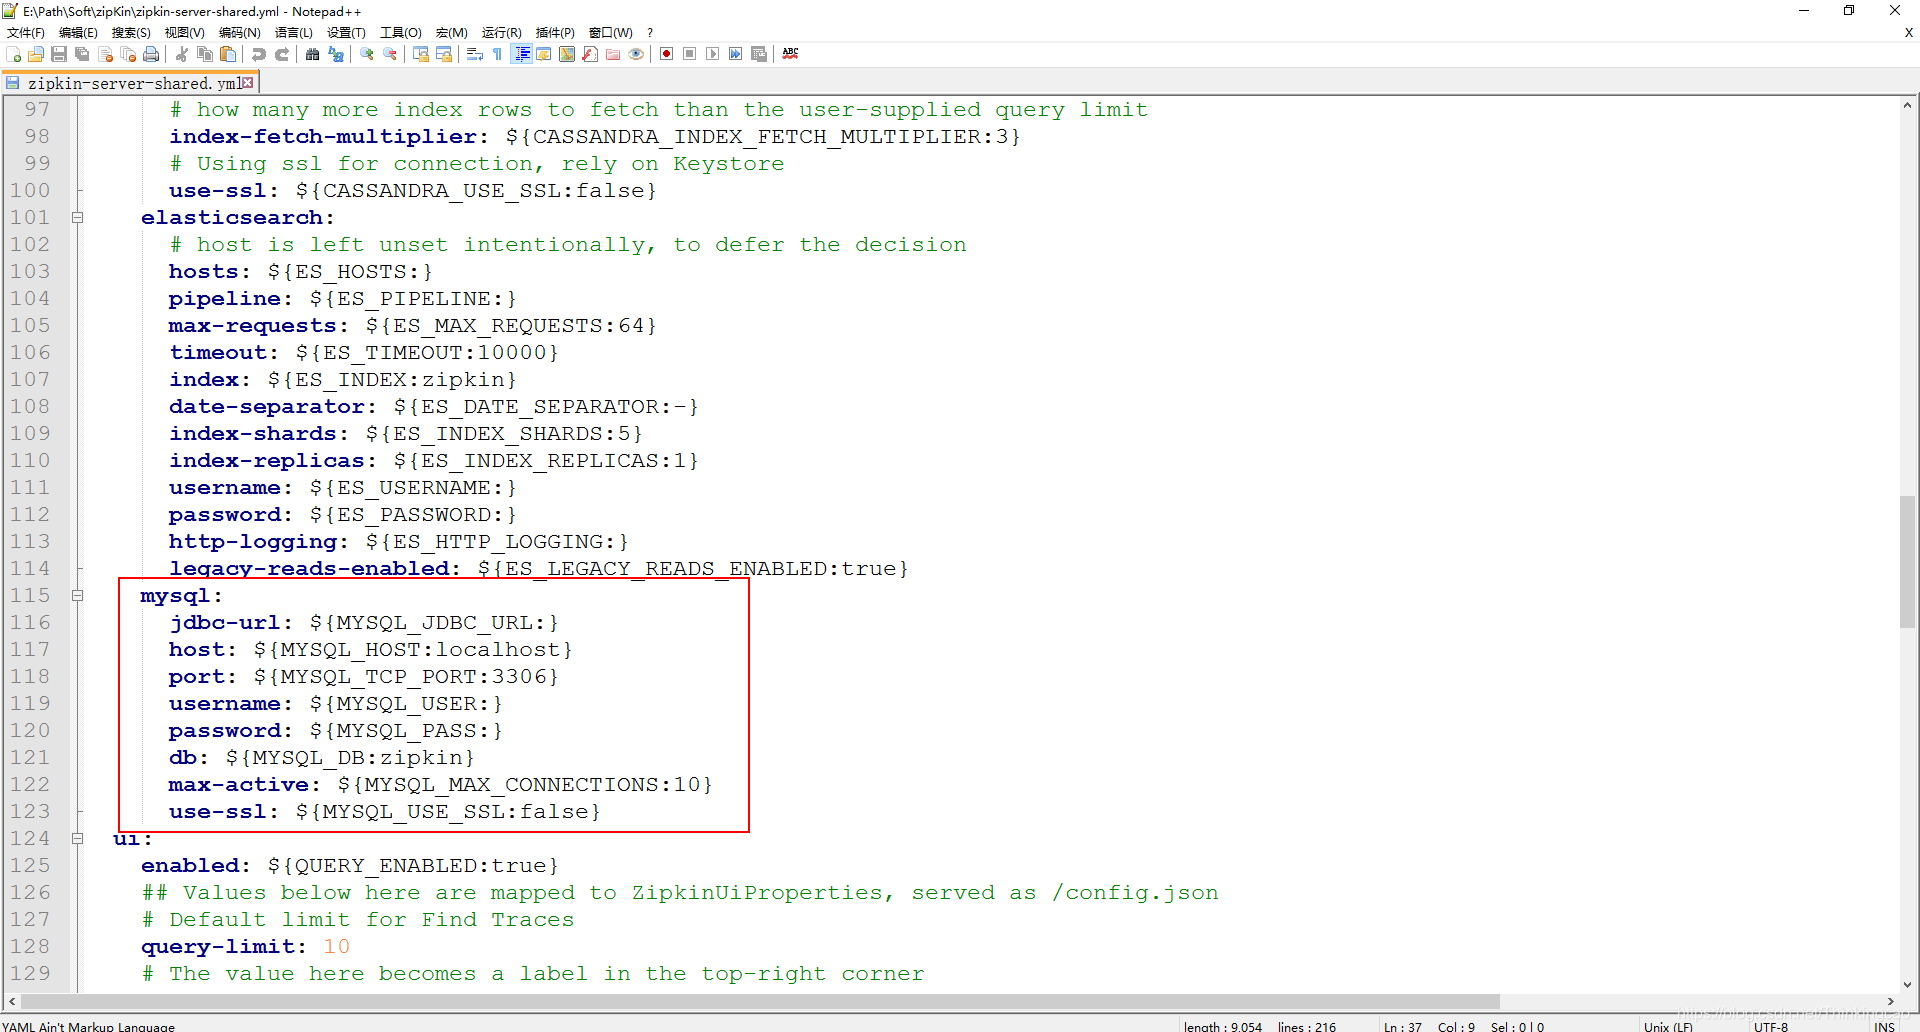Click the Zoom Out magnifier icon
Image resolution: width=1920 pixels, height=1032 pixels.
click(x=390, y=54)
